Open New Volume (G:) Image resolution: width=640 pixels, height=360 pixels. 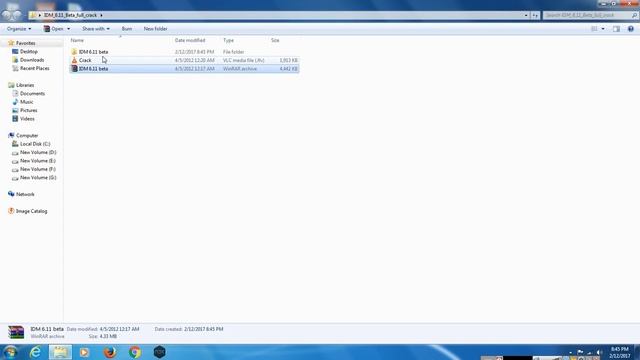pos(38,178)
